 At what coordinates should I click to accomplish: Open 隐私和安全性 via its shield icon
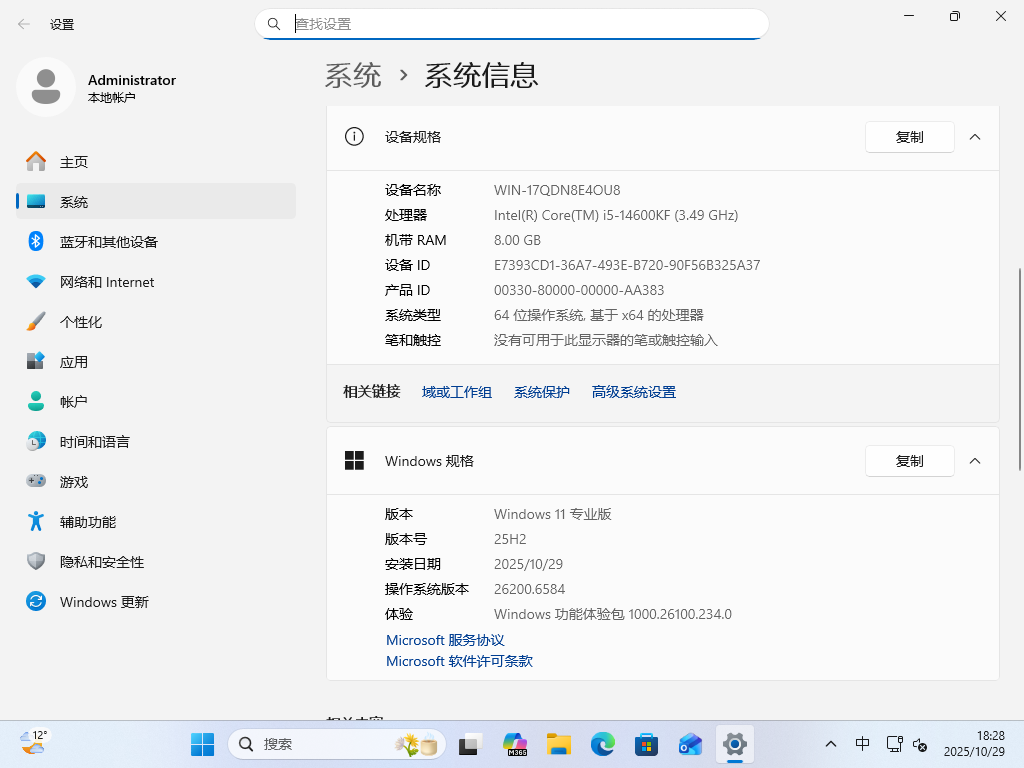click(35, 561)
